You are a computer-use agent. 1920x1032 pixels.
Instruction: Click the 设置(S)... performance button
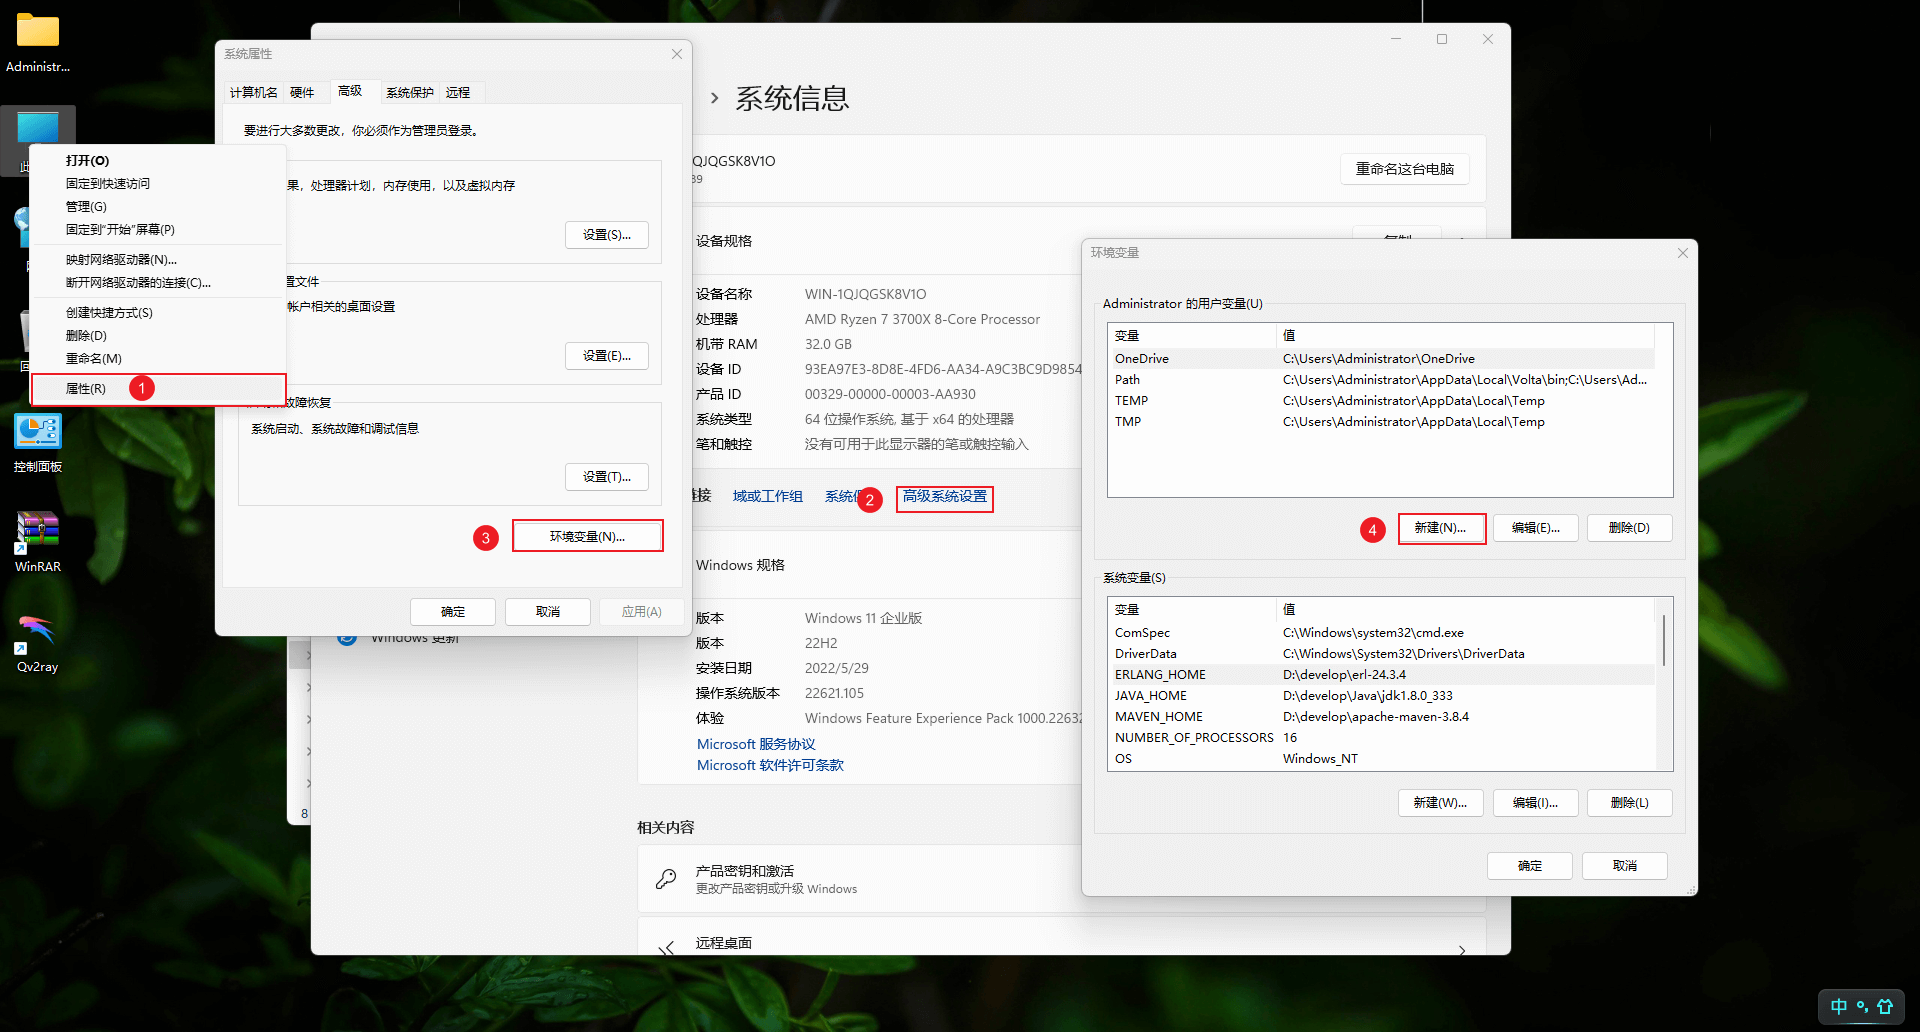[607, 235]
